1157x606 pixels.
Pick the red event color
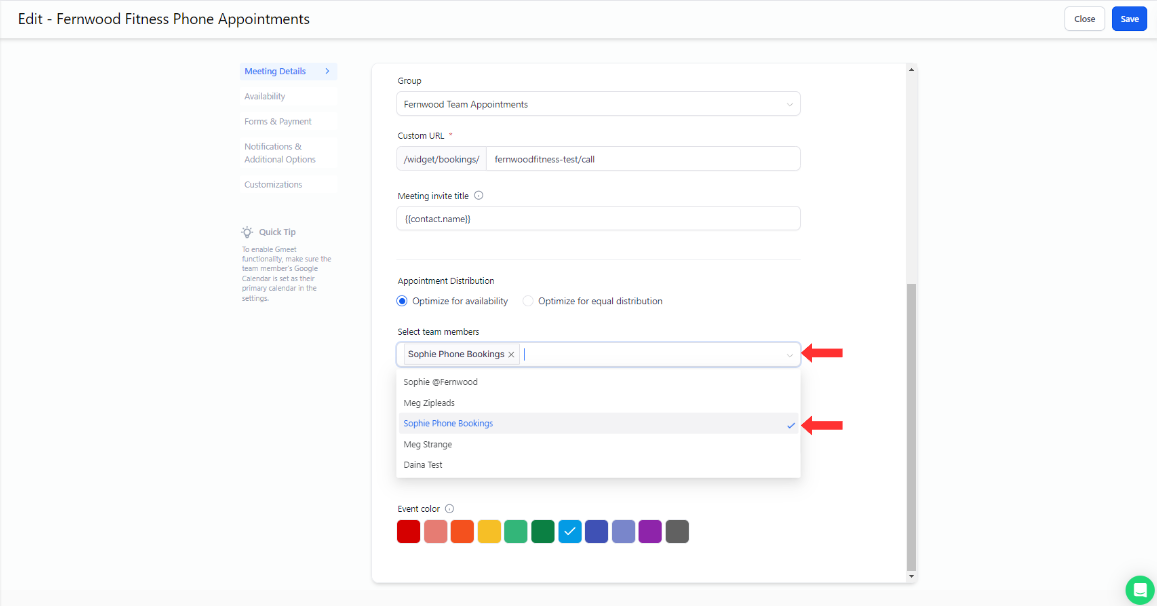tap(409, 531)
